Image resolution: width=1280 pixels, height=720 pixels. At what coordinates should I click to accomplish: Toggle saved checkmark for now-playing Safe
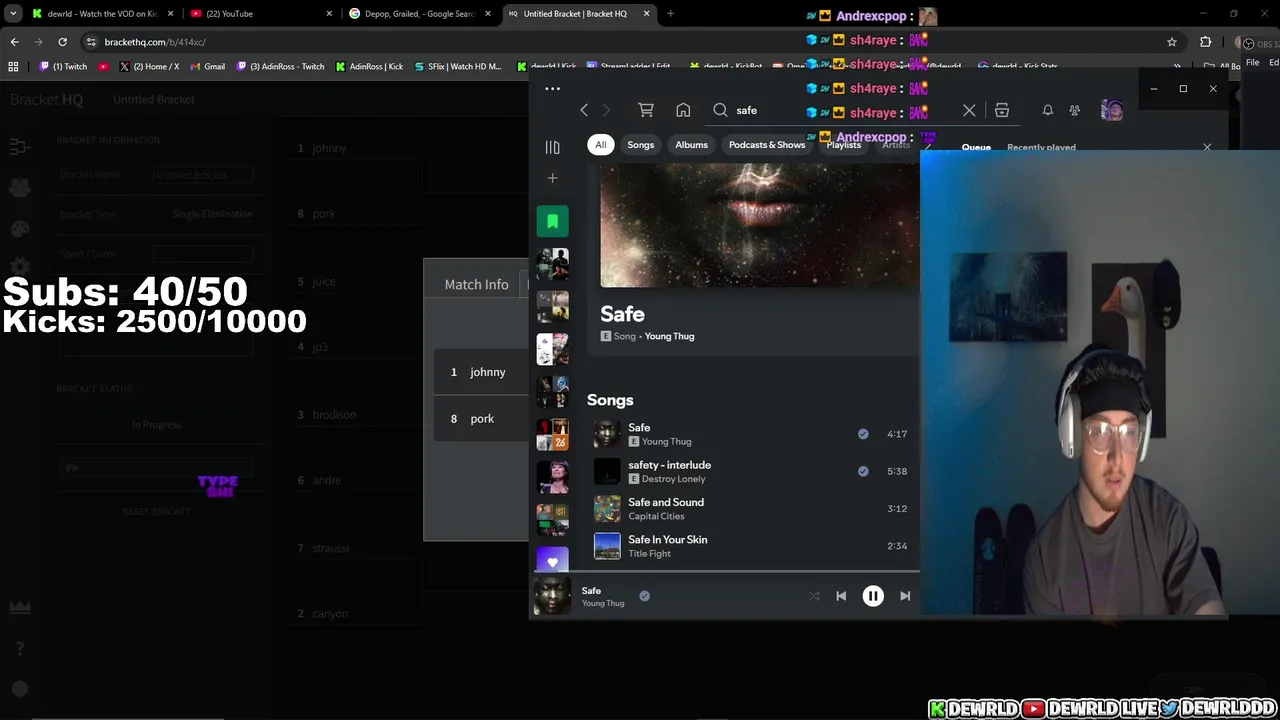point(644,596)
